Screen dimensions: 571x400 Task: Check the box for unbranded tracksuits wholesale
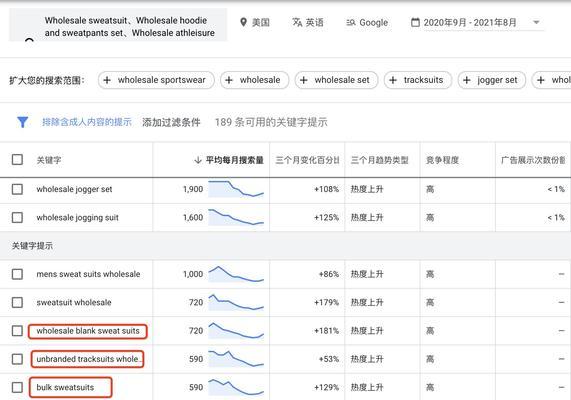coord(17,359)
